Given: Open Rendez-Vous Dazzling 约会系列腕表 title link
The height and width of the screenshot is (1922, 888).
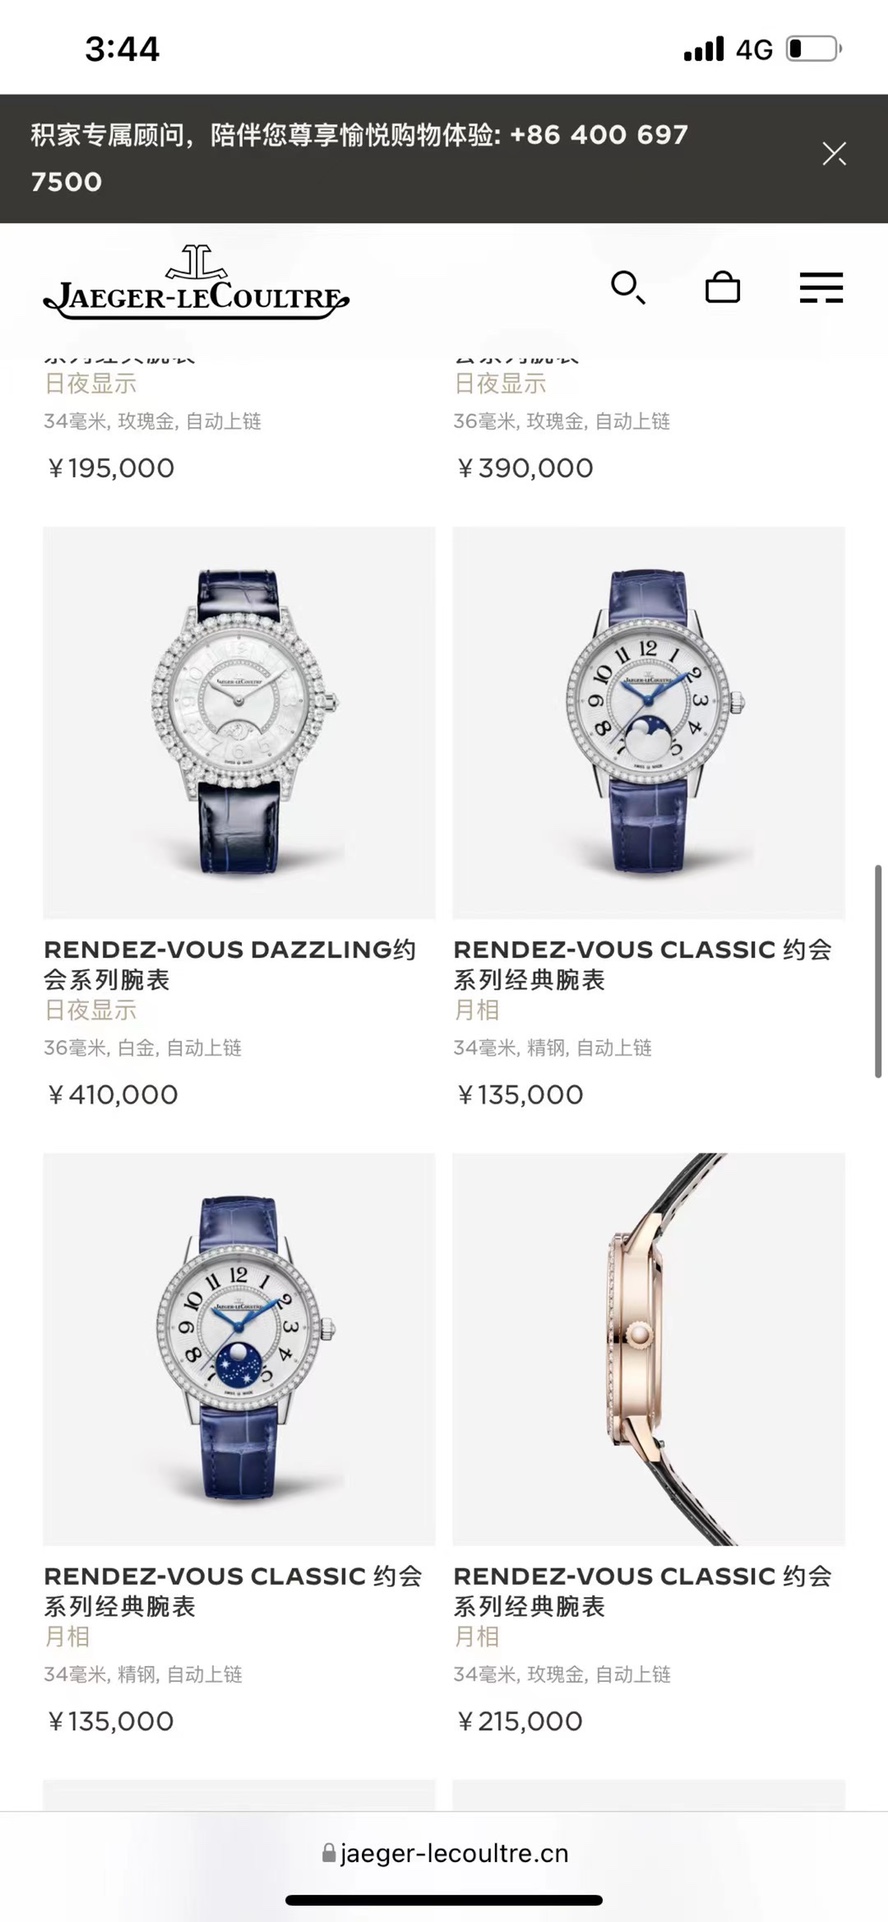Looking at the screenshot, I should coord(230,964).
